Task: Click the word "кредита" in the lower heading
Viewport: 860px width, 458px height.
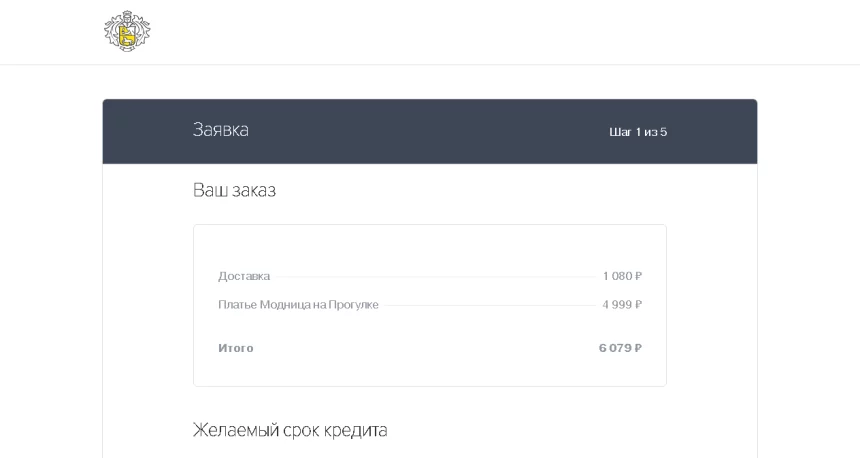Action: 357,430
